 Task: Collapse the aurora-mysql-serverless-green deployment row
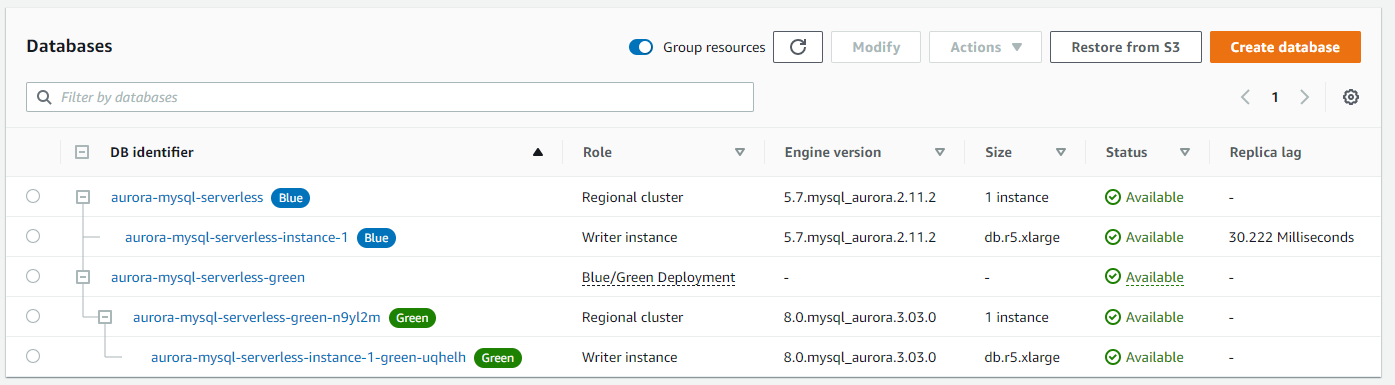coord(84,277)
